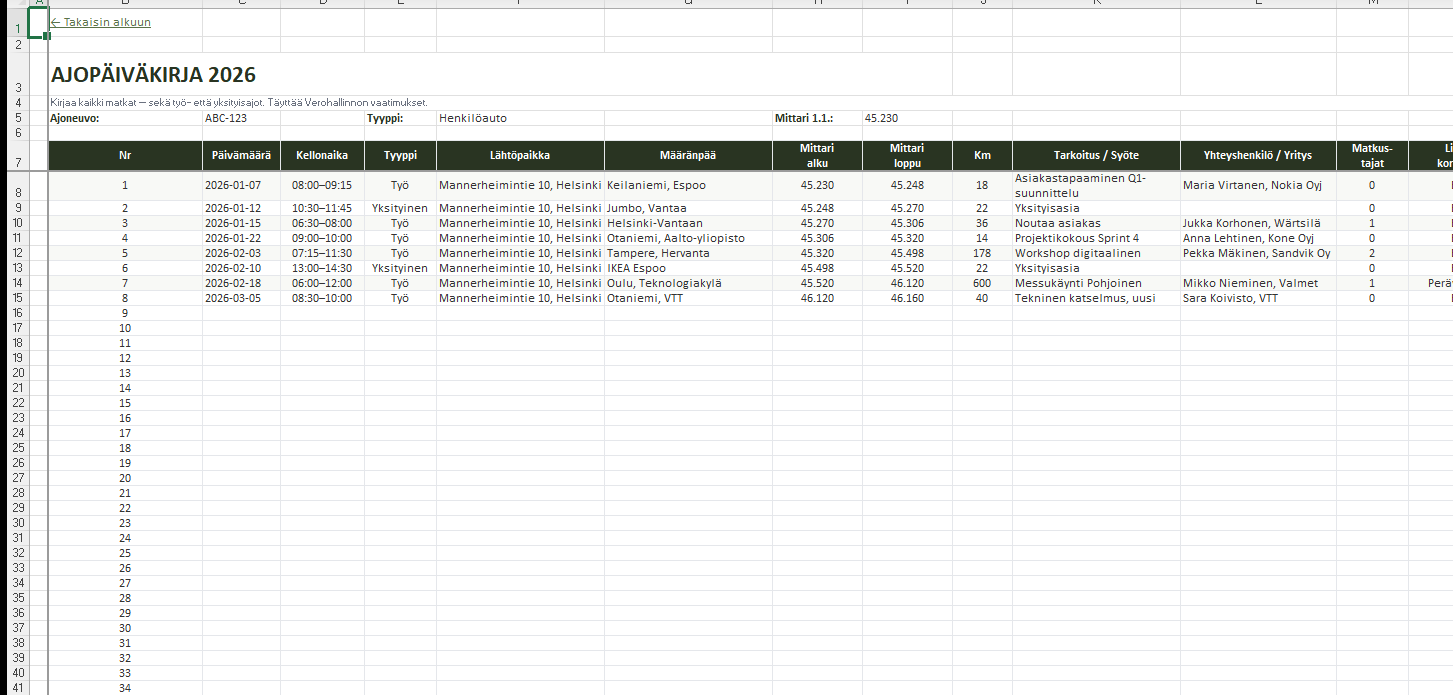The width and height of the screenshot is (1453, 695).
Task: Select the 'AJOPÄIVÄKIRJA 2026' title cell
Action: (x=153, y=75)
